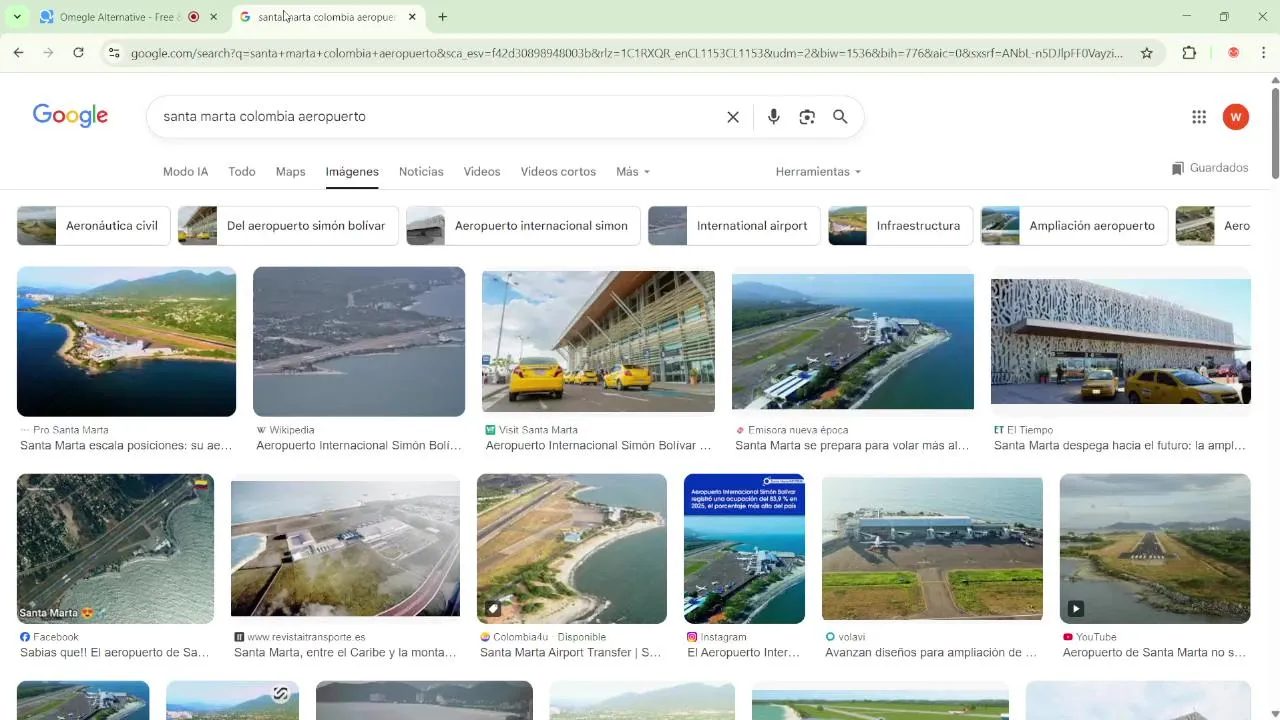Image resolution: width=1280 pixels, height=720 pixels.
Task: Open the Herramientas dropdown
Action: click(x=818, y=172)
